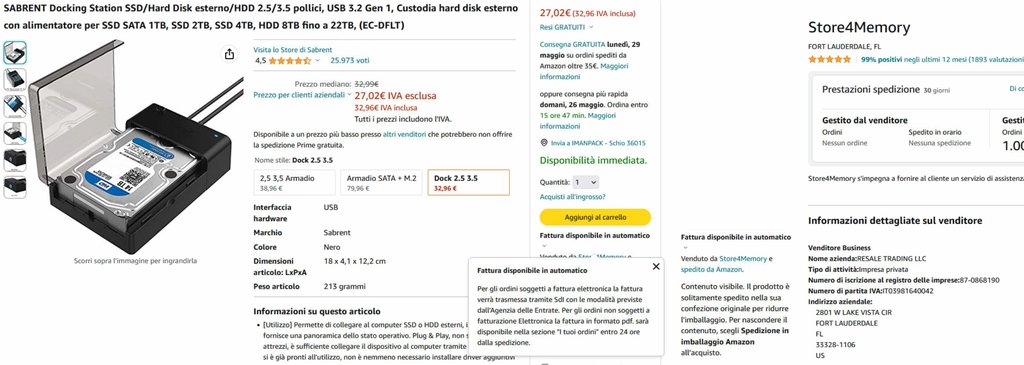
Task: Choose the 2,5 3,5 Armadio style option
Action: point(295,182)
